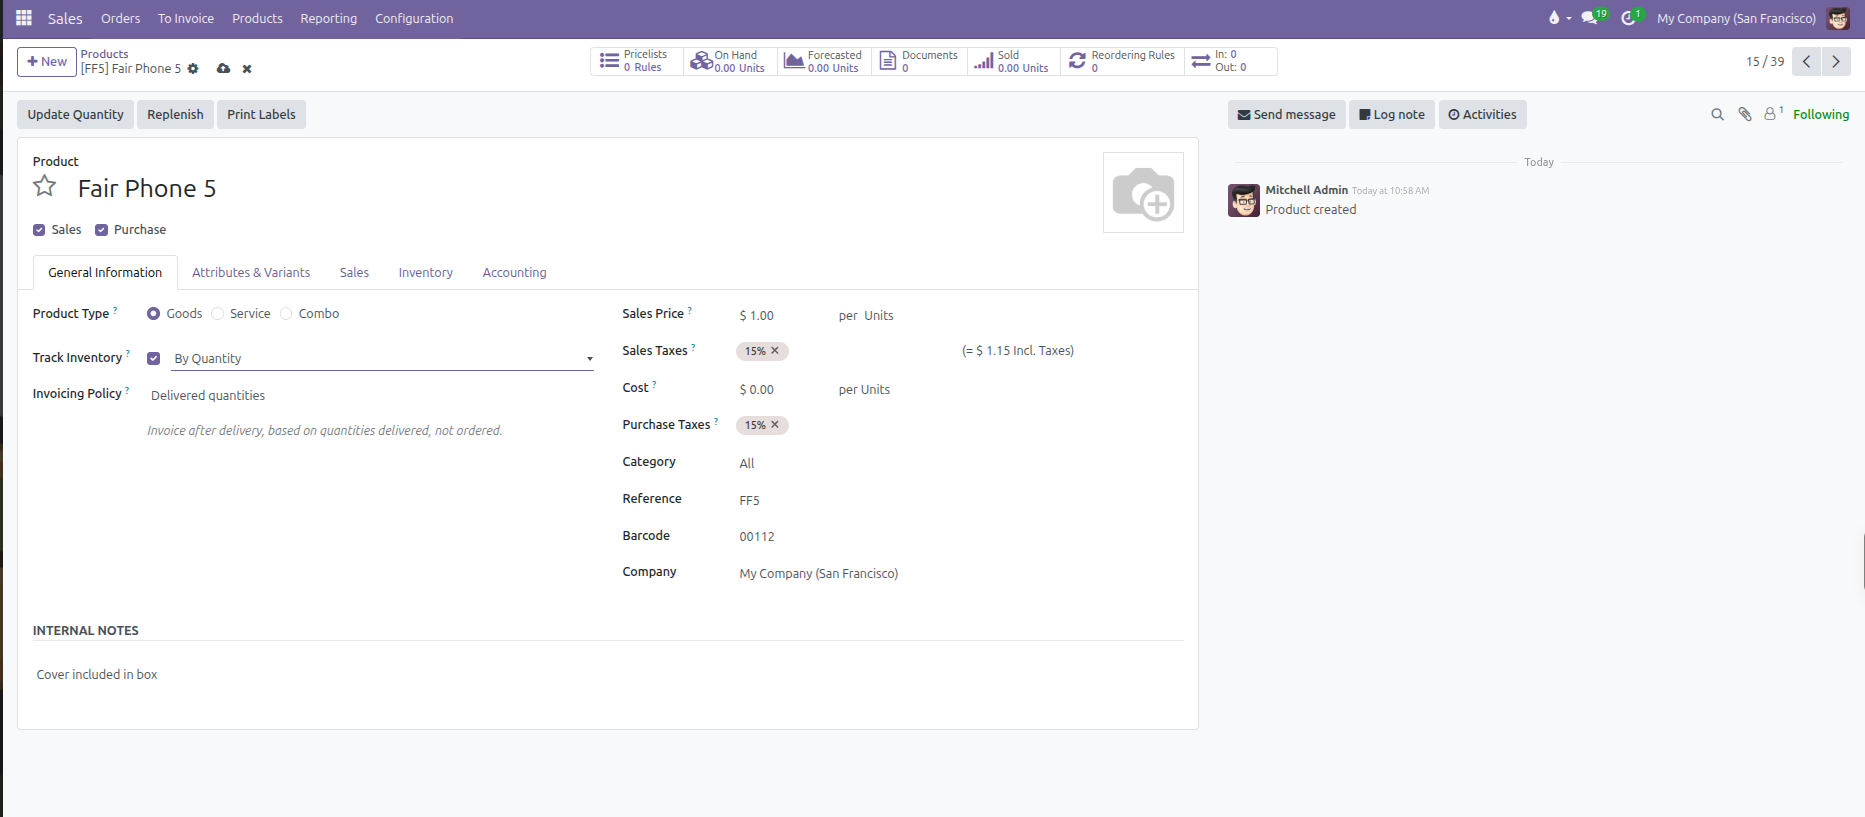
Task: Click Update Quantity button
Action: point(76,115)
